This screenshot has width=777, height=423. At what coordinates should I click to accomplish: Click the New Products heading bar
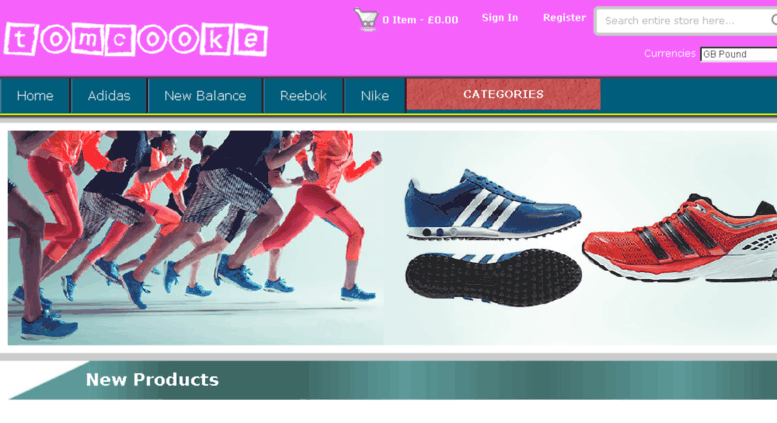392,380
